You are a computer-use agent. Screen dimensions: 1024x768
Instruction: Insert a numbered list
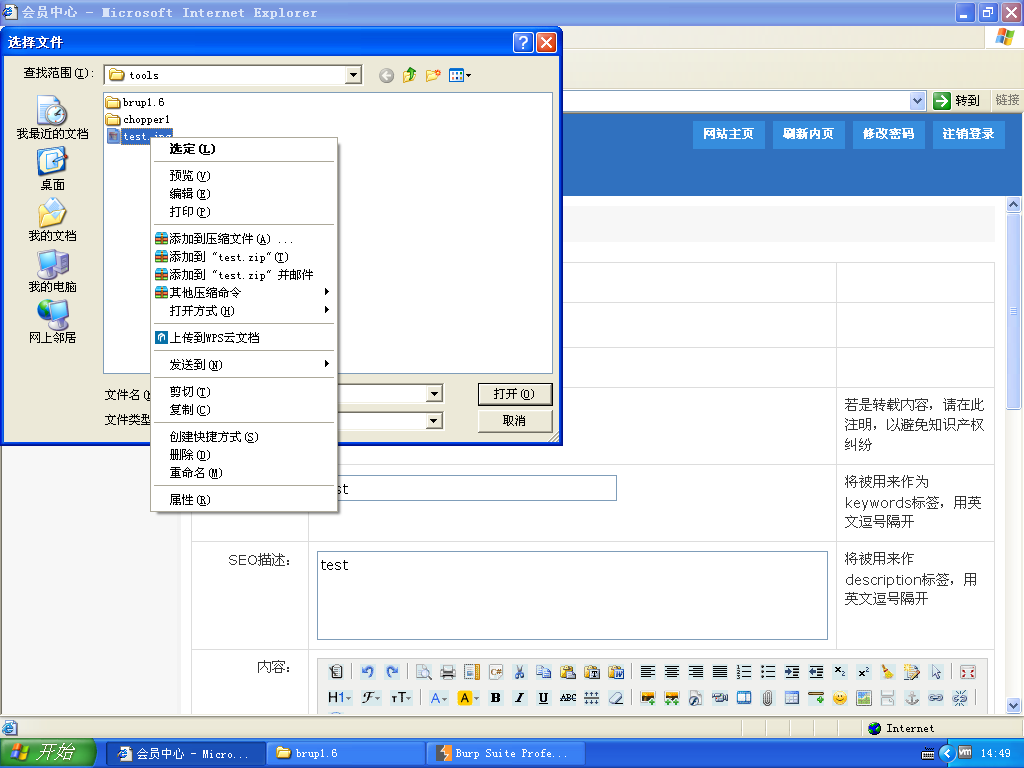click(x=744, y=671)
